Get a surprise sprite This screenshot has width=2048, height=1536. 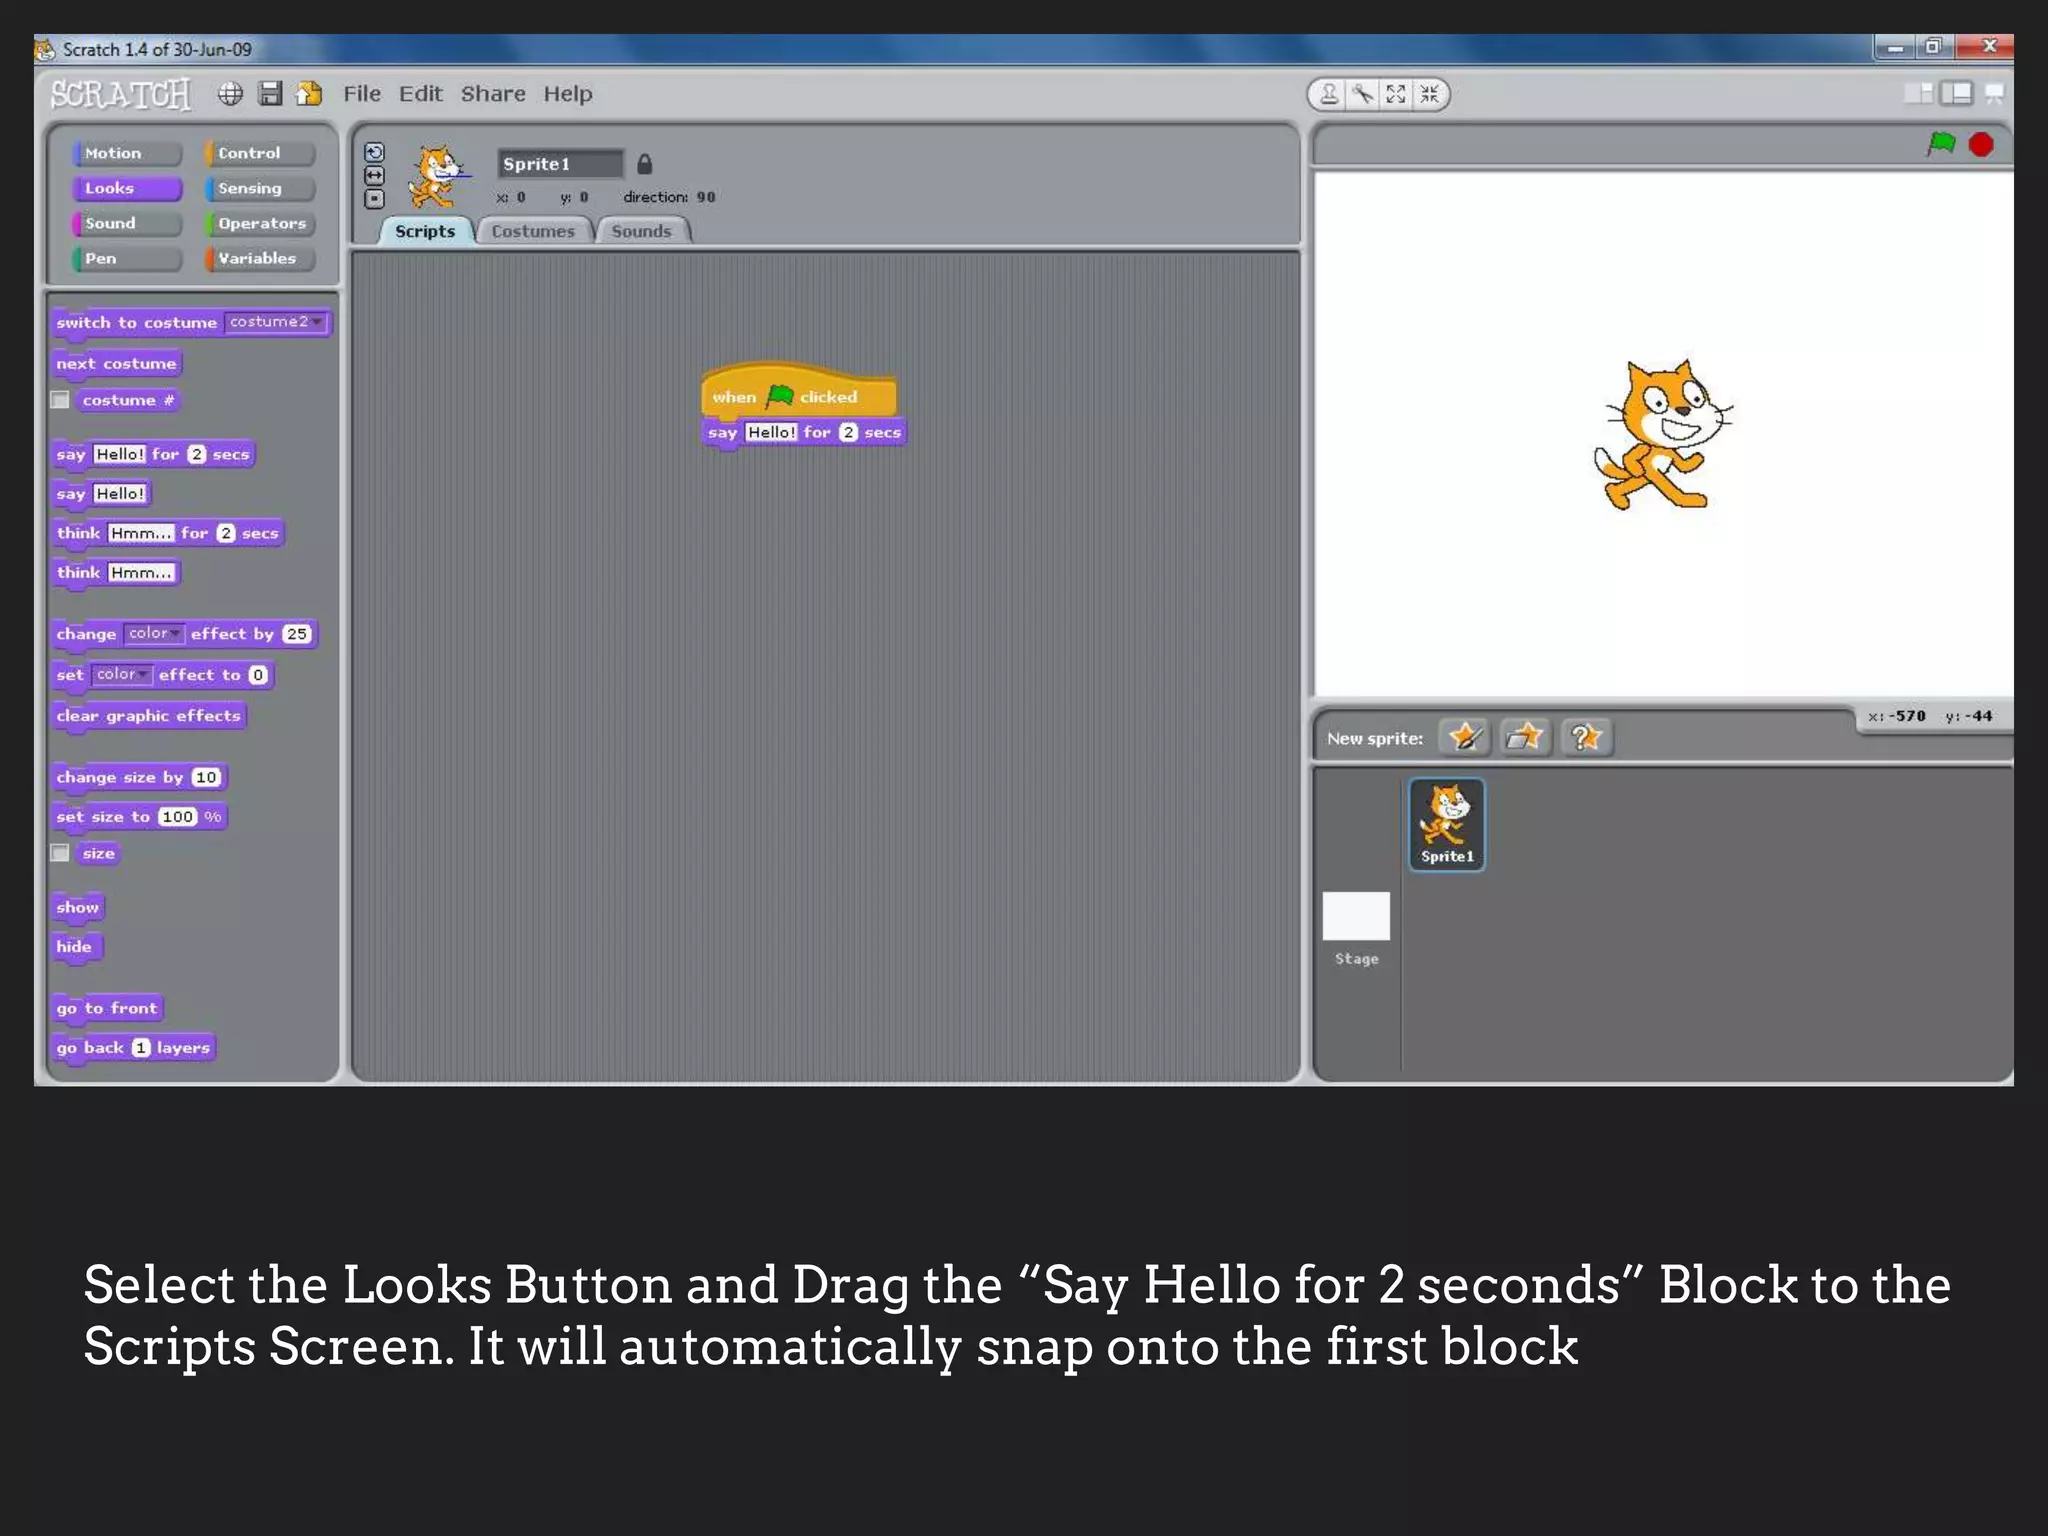(x=1586, y=738)
